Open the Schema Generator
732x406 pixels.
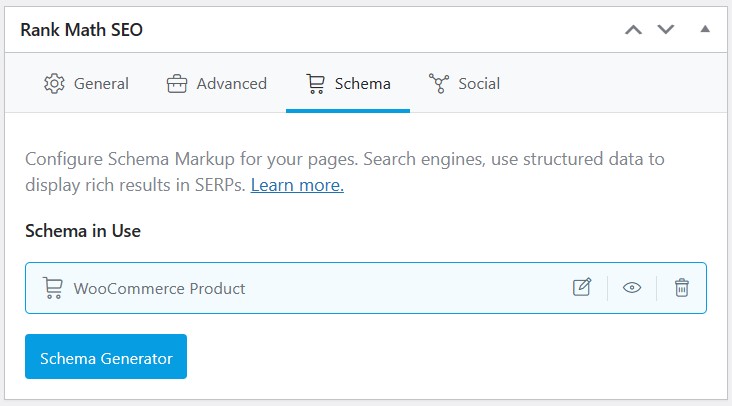[106, 357]
